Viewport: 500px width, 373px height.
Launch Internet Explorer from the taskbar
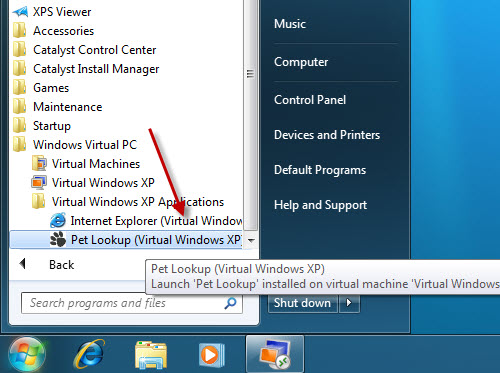(89, 355)
